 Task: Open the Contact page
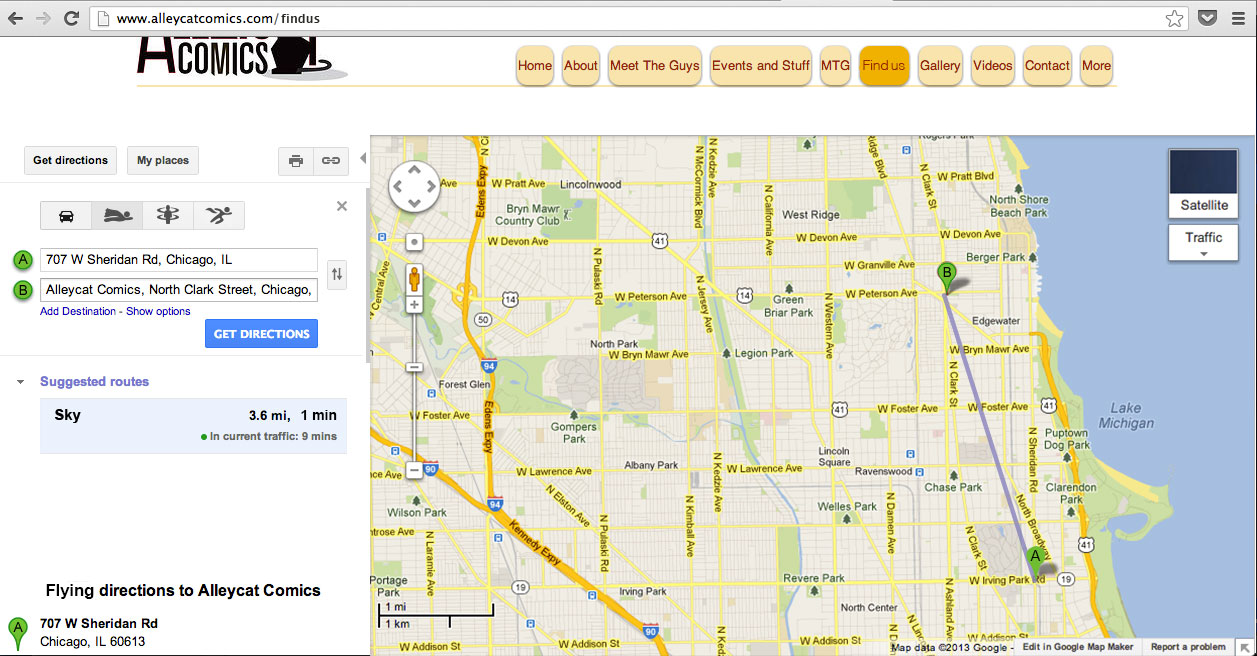pyautogui.click(x=1047, y=66)
